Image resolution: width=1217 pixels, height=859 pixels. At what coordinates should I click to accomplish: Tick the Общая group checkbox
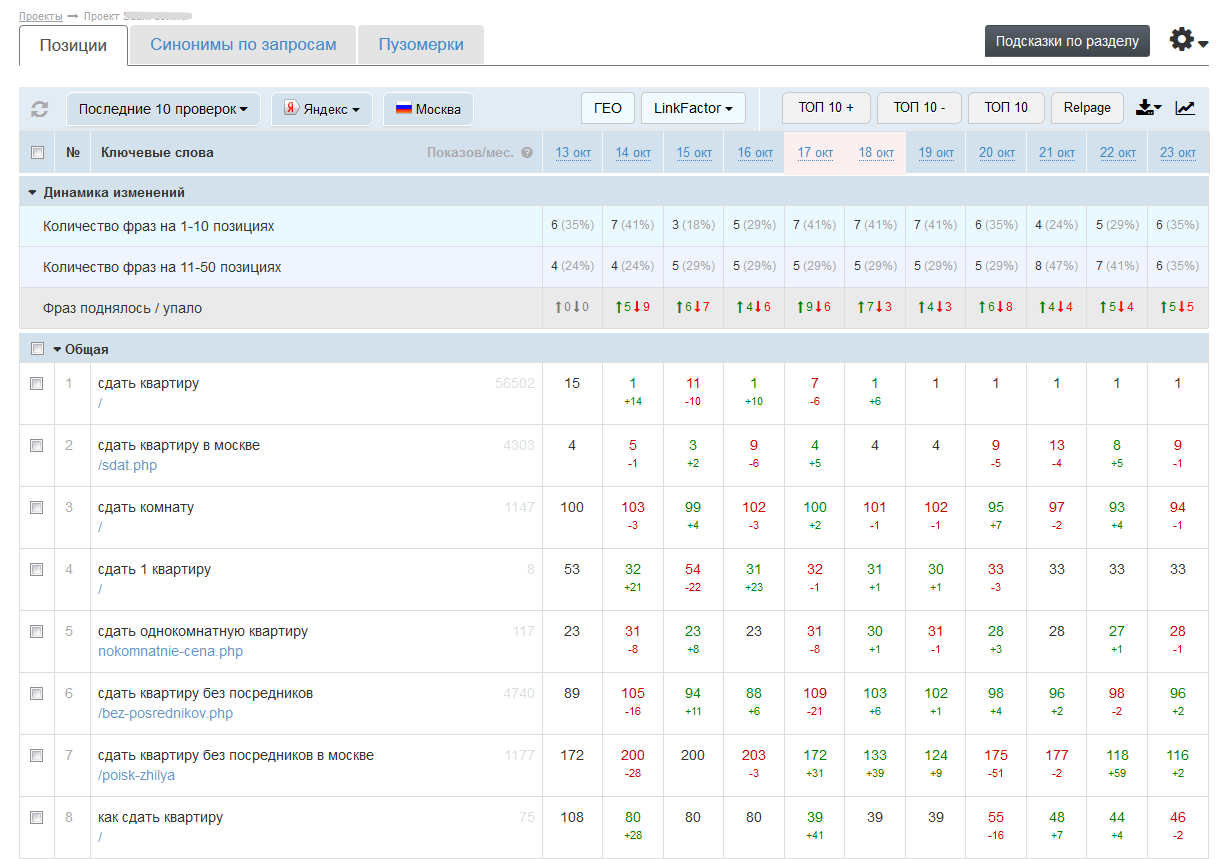click(x=37, y=349)
